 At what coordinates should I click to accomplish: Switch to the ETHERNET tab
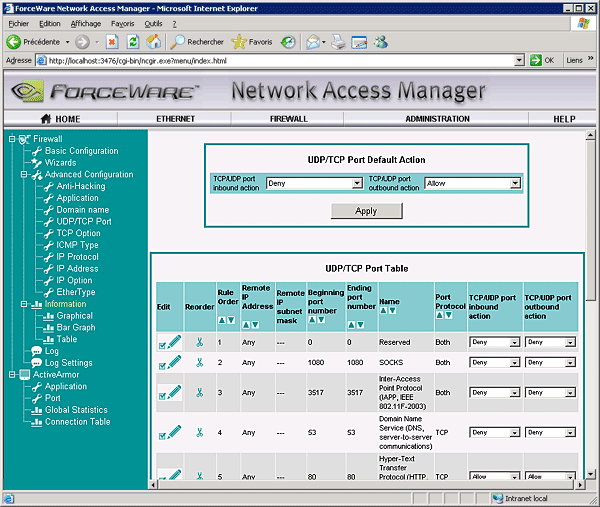(175, 119)
